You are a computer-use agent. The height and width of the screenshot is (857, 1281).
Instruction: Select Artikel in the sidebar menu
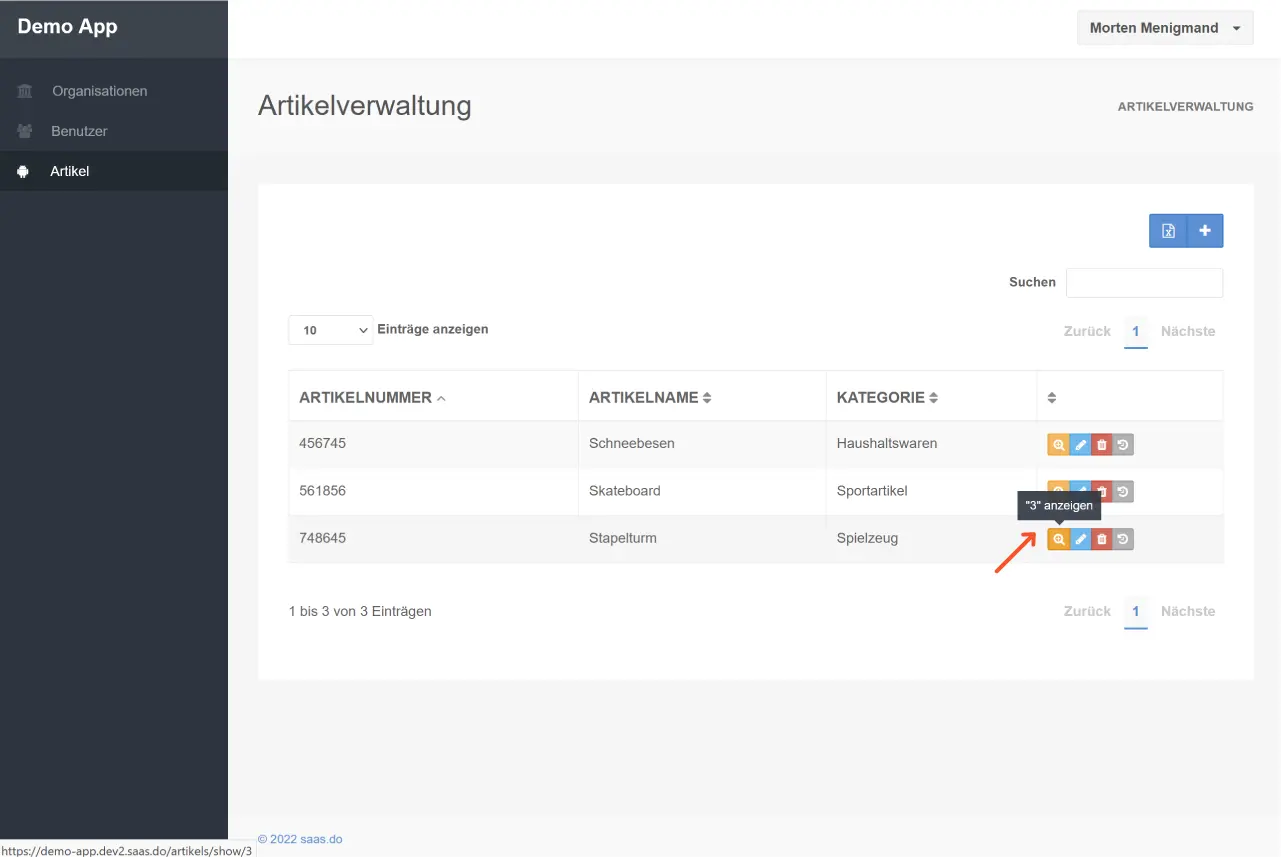[x=70, y=171]
